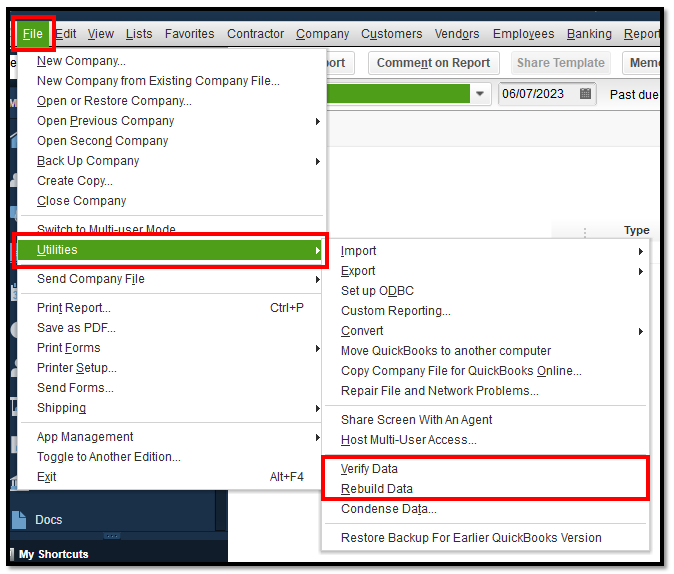This screenshot has width=674, height=574.
Task: Select Copy Company File for QuickBooks Online...
Action: tap(486, 371)
